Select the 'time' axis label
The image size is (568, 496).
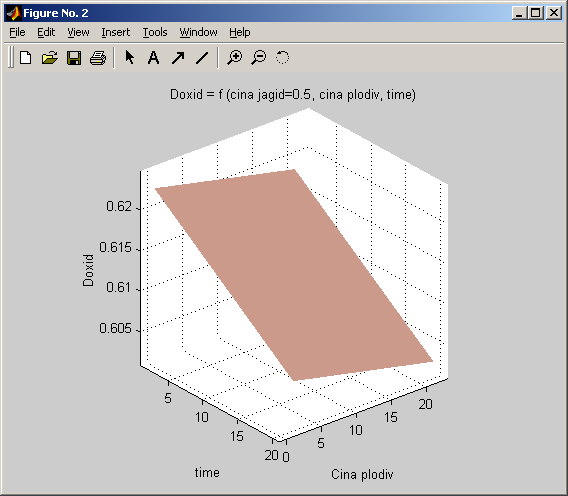tap(207, 472)
